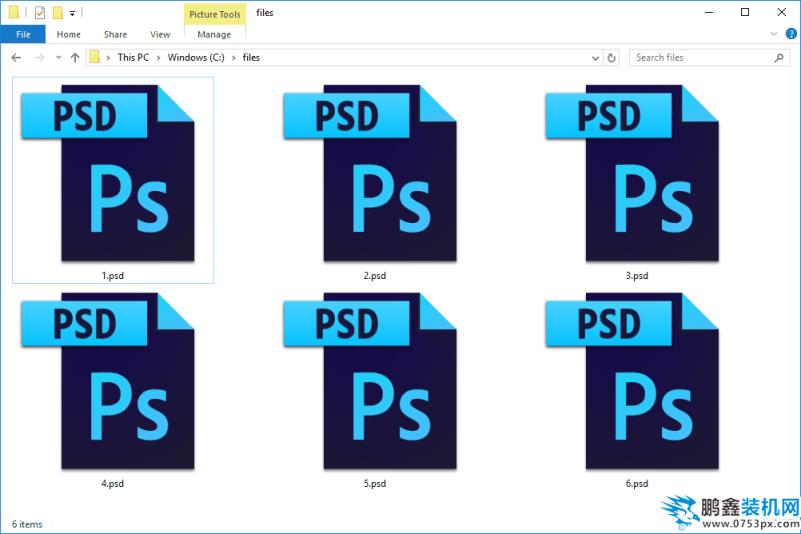The width and height of the screenshot is (801, 534).
Task: Expand chevron after This PC
Action: tap(158, 58)
